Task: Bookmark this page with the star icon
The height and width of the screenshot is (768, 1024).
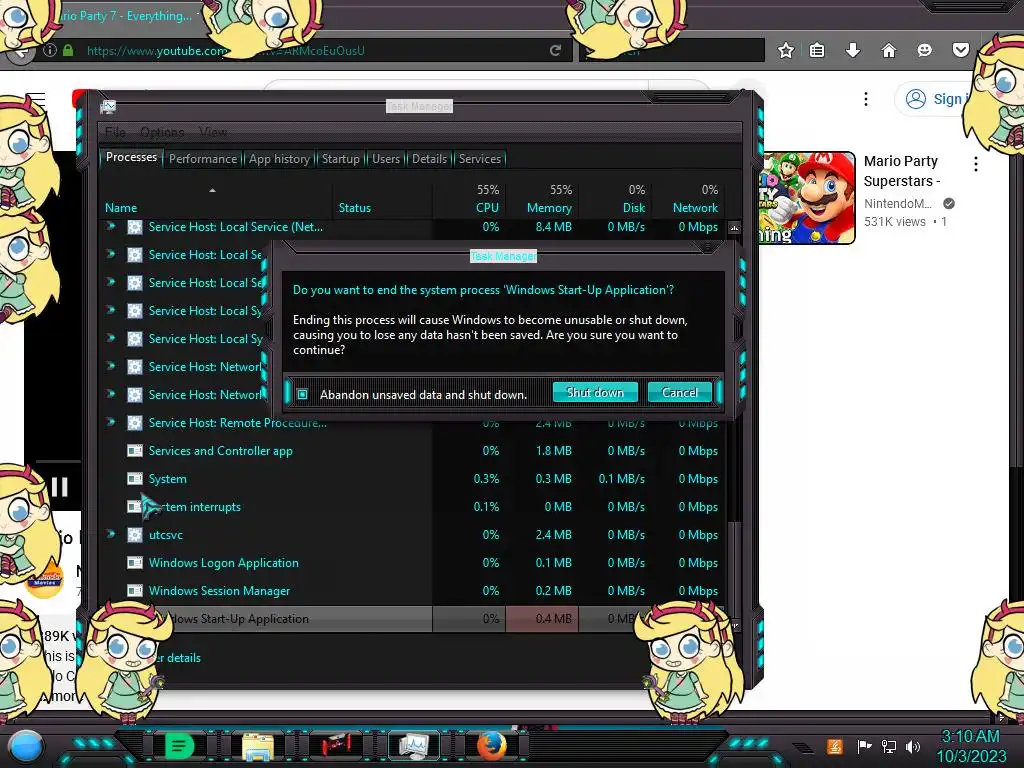Action: [786, 50]
